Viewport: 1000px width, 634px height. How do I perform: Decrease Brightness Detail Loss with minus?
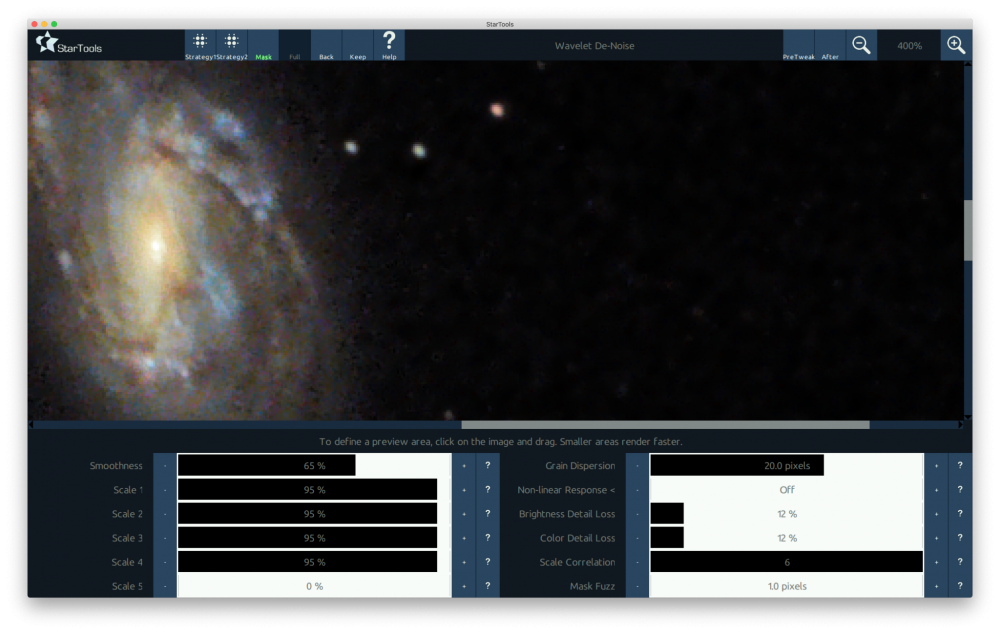[637, 514]
